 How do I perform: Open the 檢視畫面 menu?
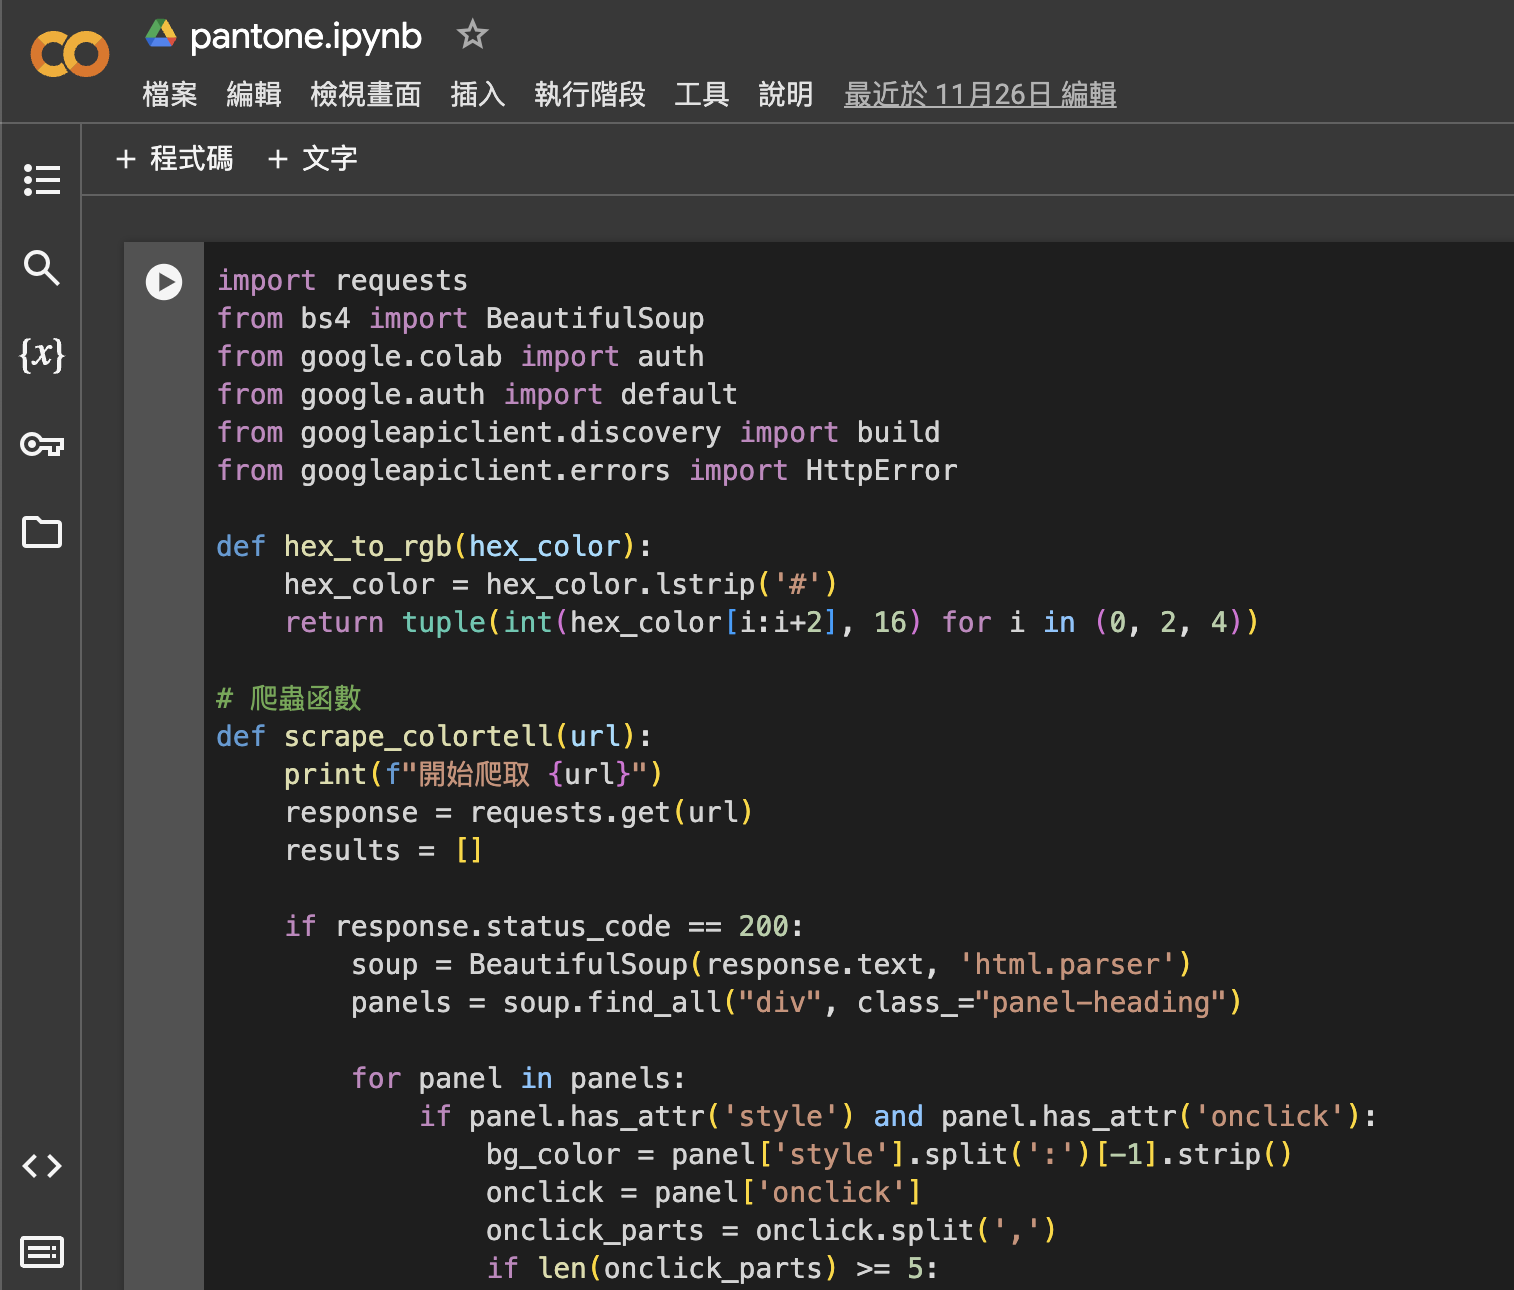point(366,95)
